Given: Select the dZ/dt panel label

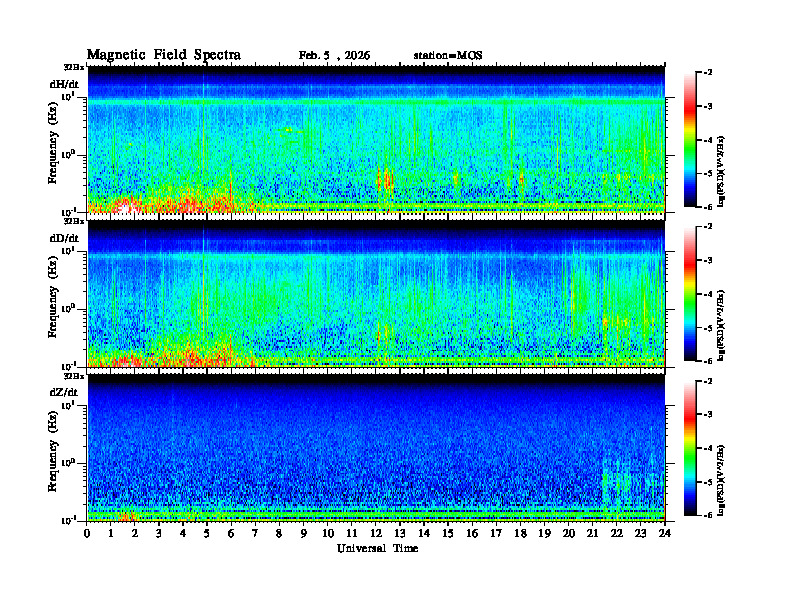Looking at the screenshot, I should pyautogui.click(x=64, y=392).
